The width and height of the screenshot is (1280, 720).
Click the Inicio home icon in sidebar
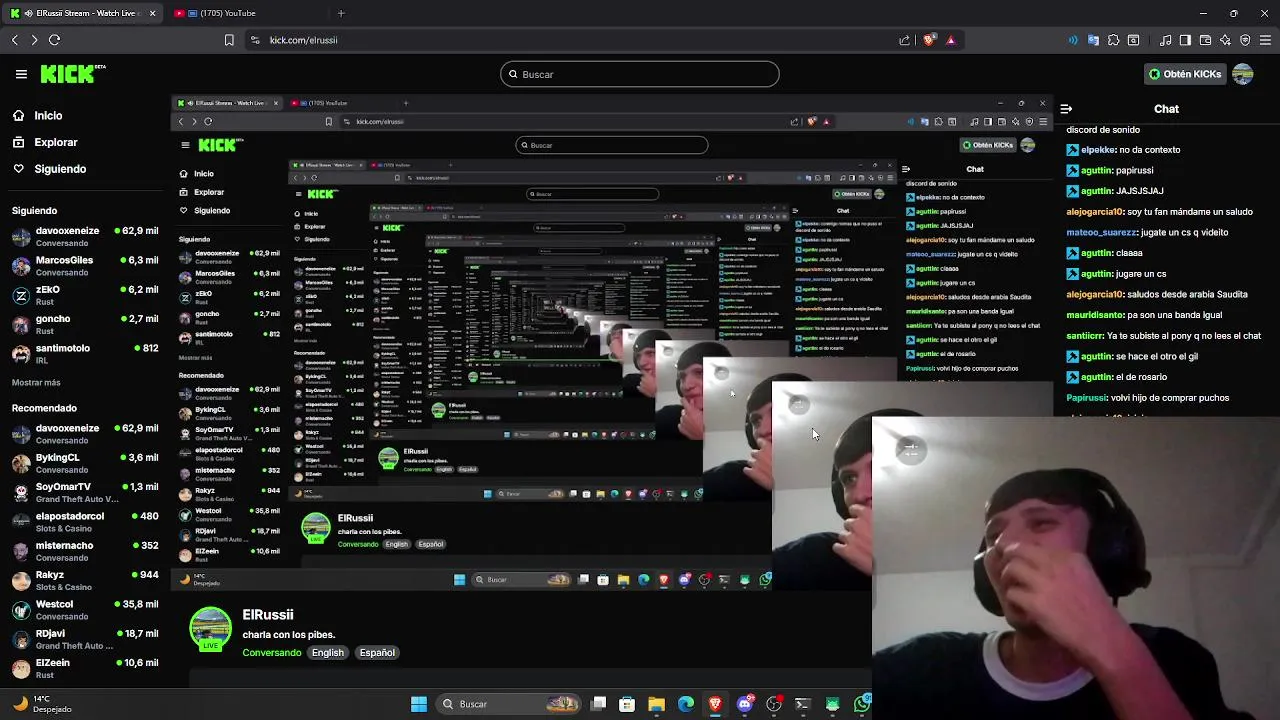[19, 115]
